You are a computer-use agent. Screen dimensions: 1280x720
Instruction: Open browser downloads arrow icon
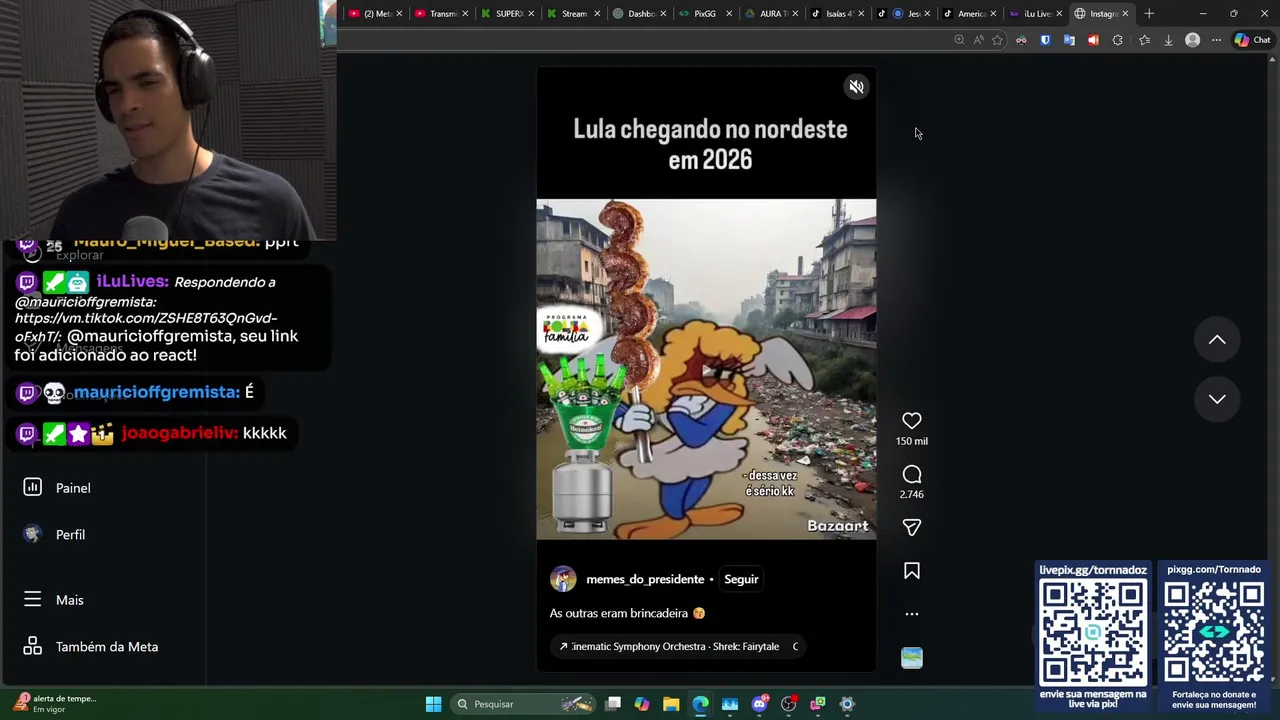click(x=1168, y=40)
